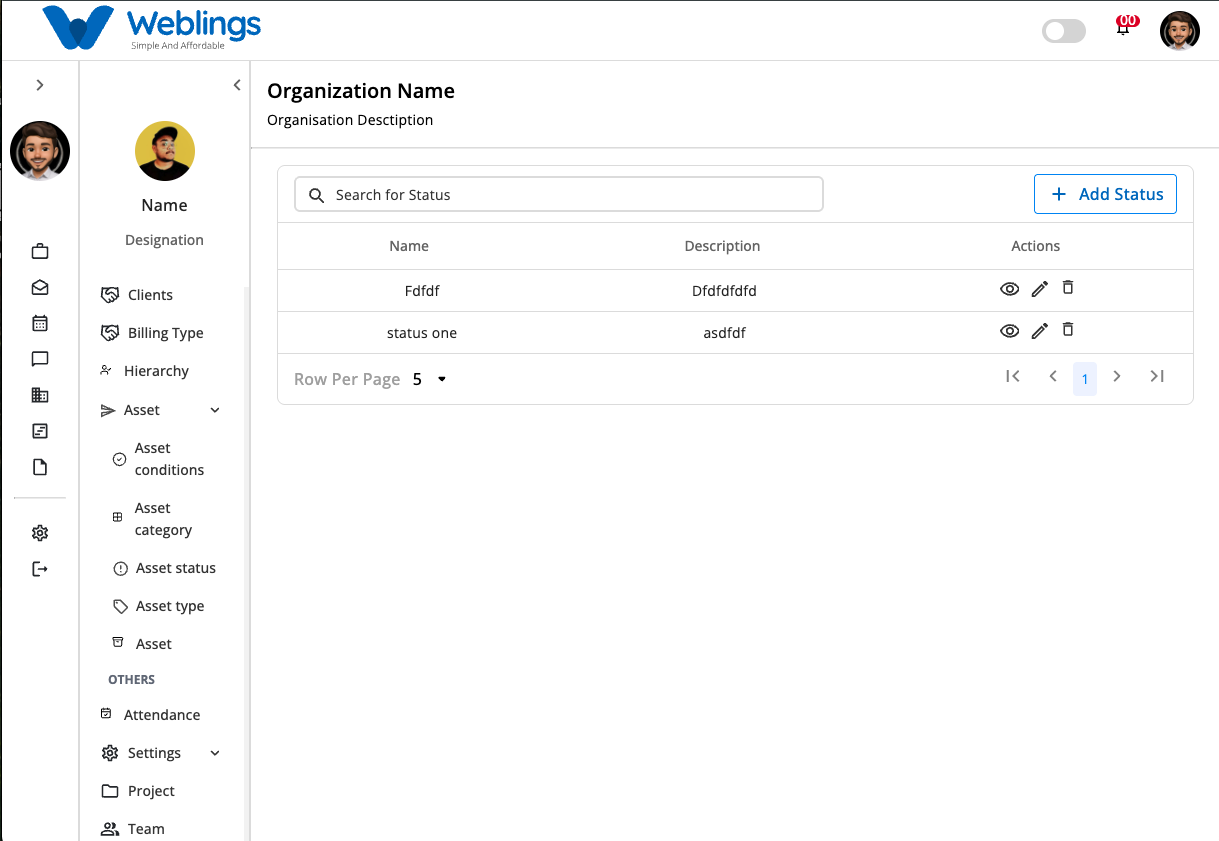Click the Search for Status field

[559, 194]
